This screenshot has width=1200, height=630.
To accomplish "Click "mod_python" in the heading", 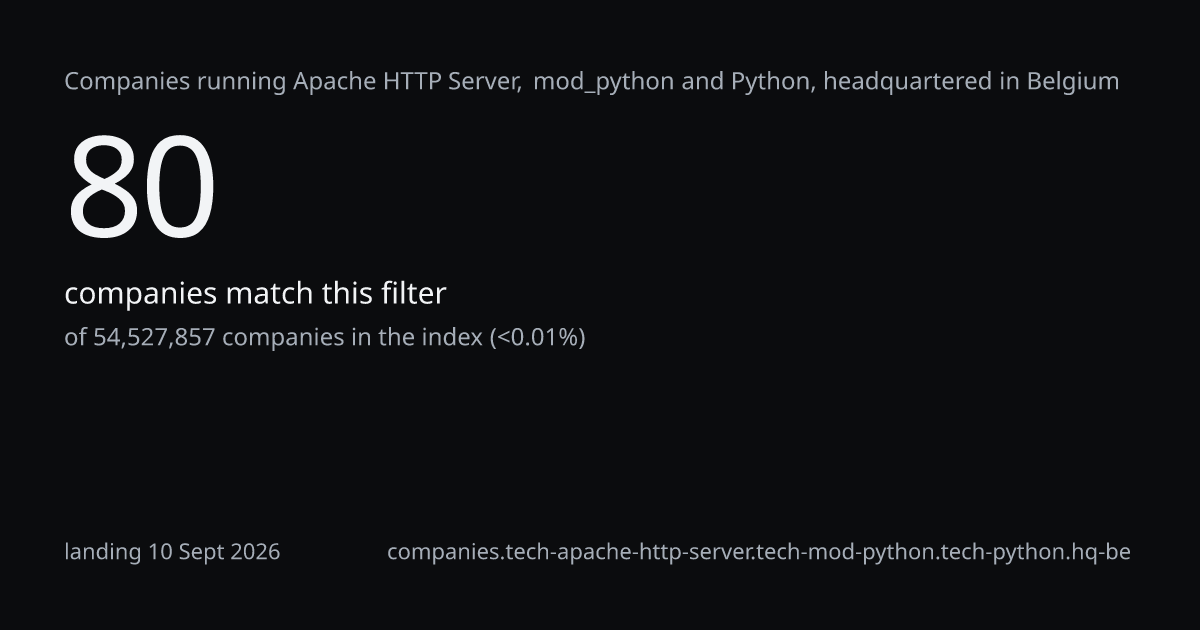I will pos(604,82).
